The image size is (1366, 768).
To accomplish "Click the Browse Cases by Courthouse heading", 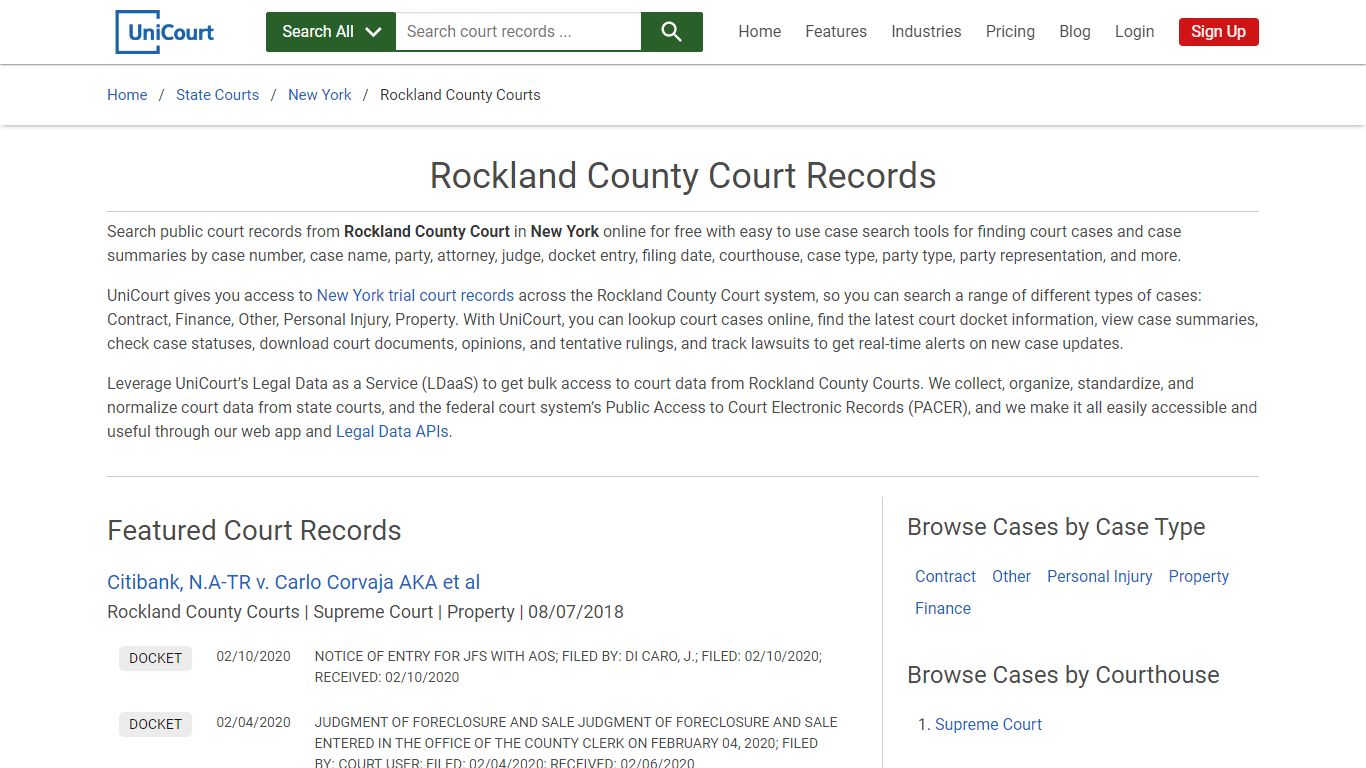I will pyautogui.click(x=1063, y=675).
